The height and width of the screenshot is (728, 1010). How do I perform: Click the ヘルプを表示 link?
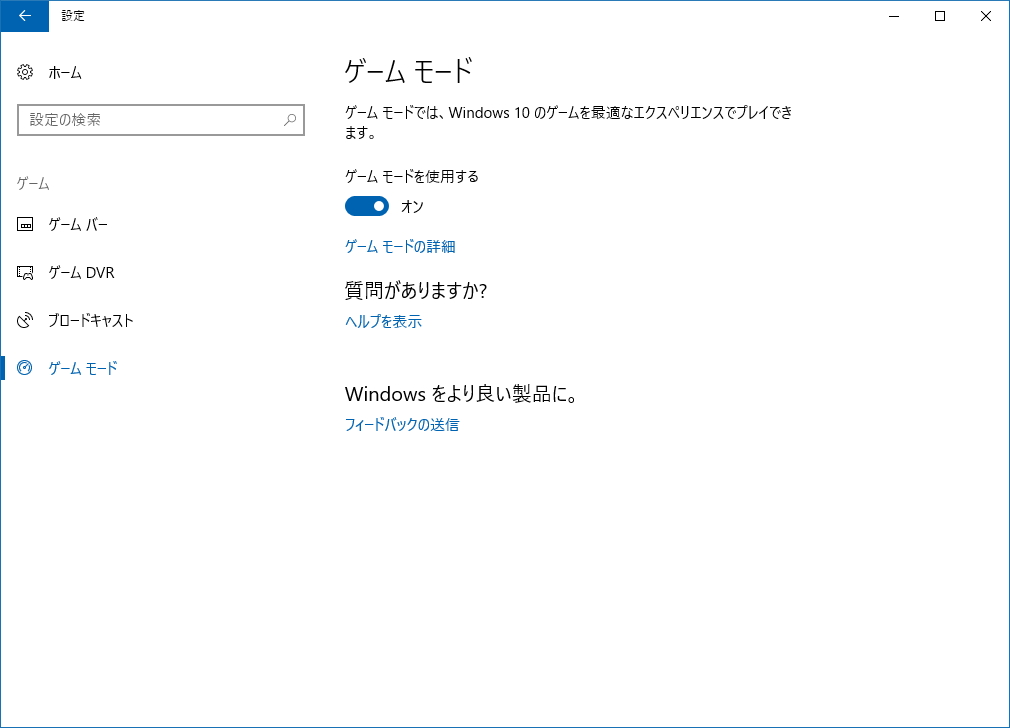click(383, 321)
